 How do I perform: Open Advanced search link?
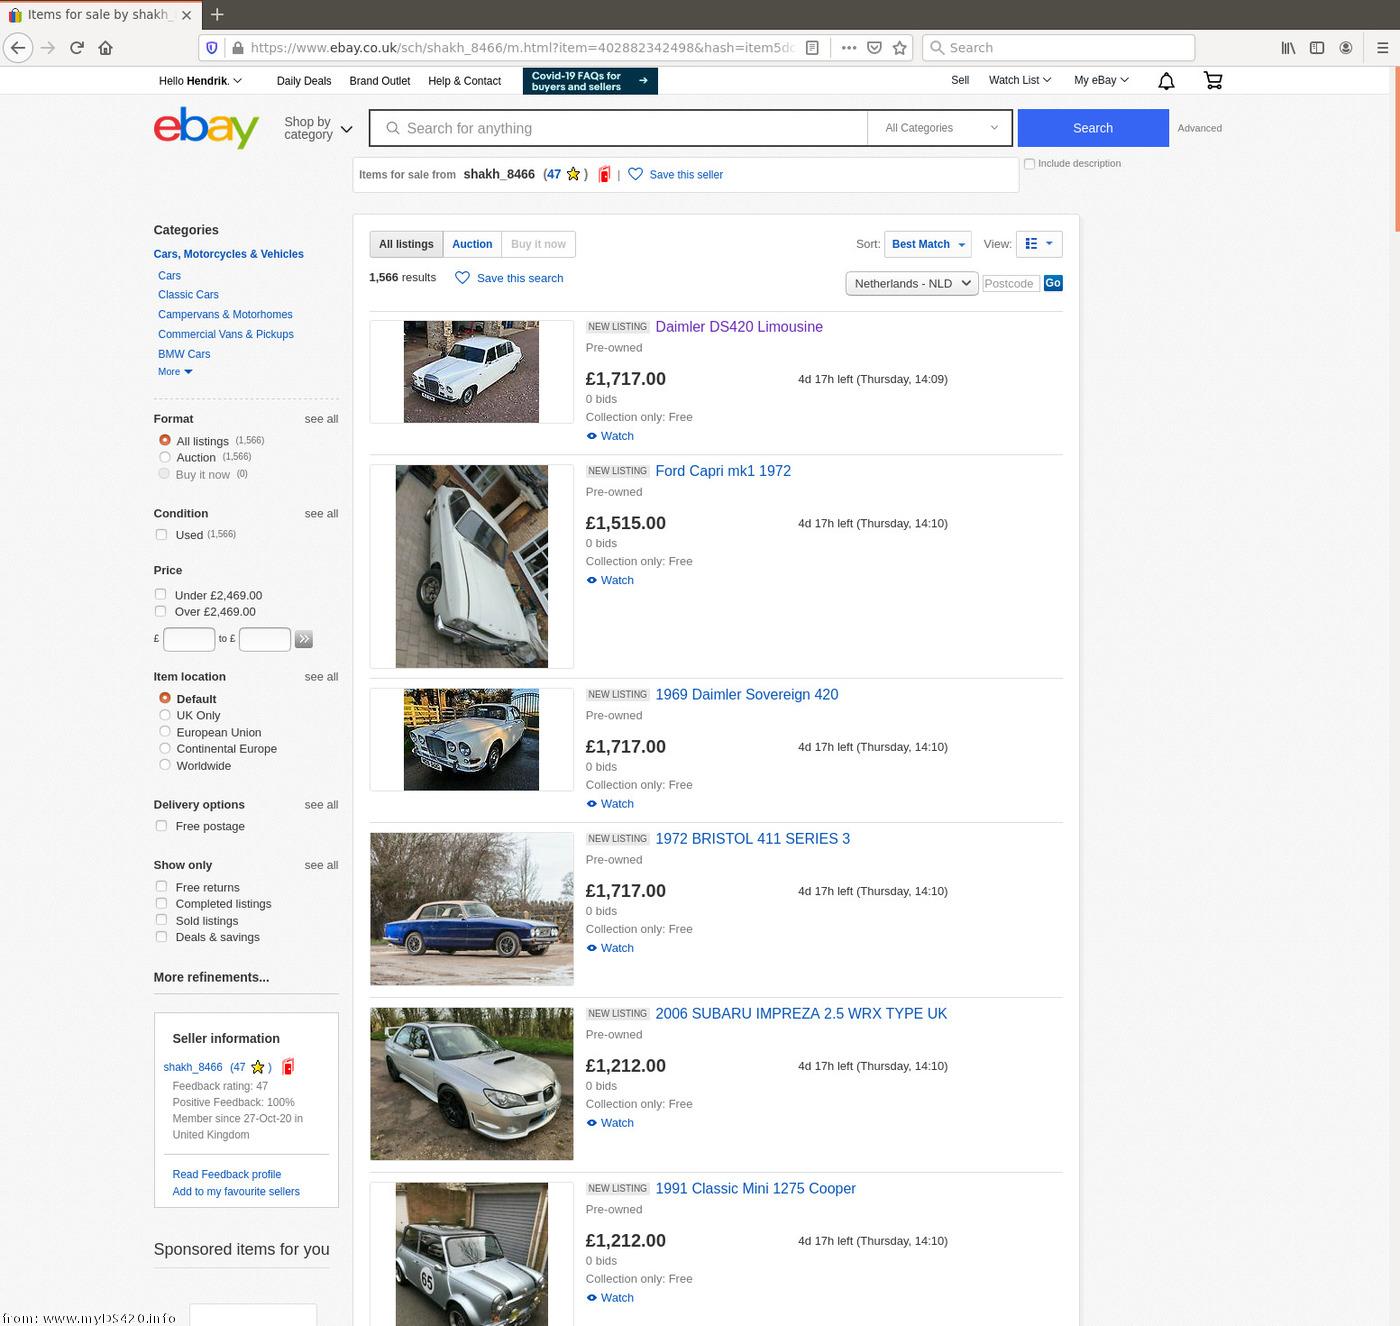(1199, 128)
